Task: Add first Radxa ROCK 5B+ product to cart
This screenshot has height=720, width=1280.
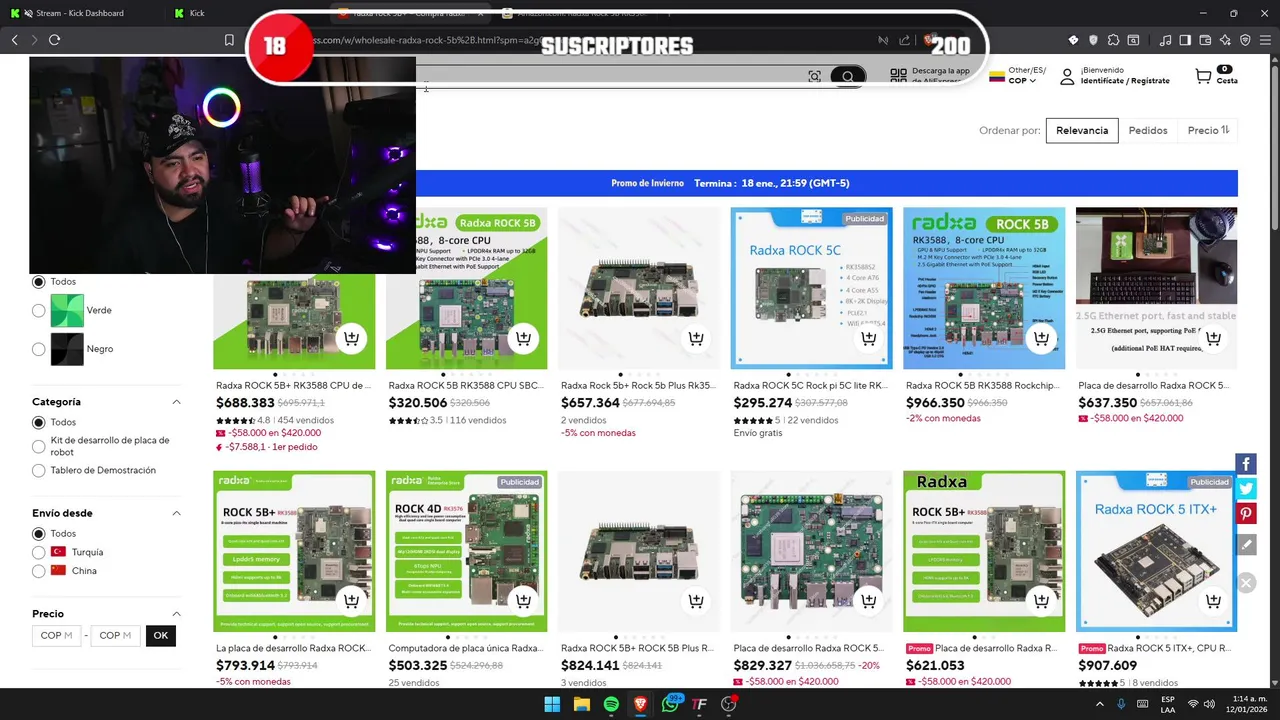Action: [x=351, y=339]
